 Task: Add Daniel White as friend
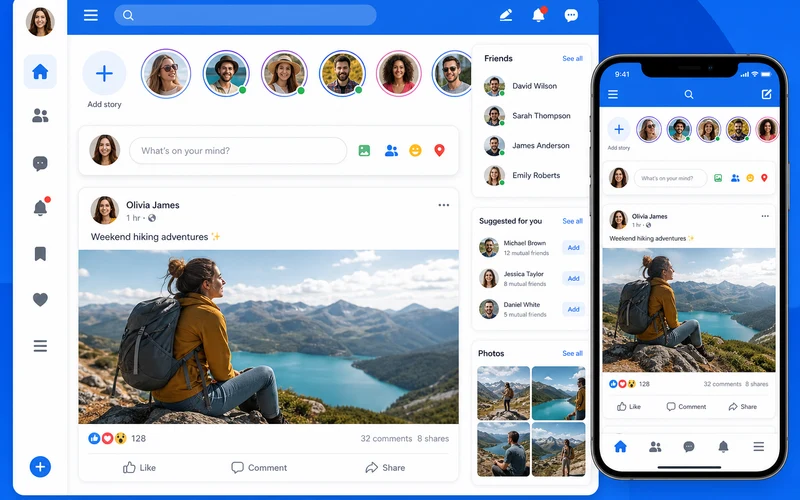click(x=573, y=309)
